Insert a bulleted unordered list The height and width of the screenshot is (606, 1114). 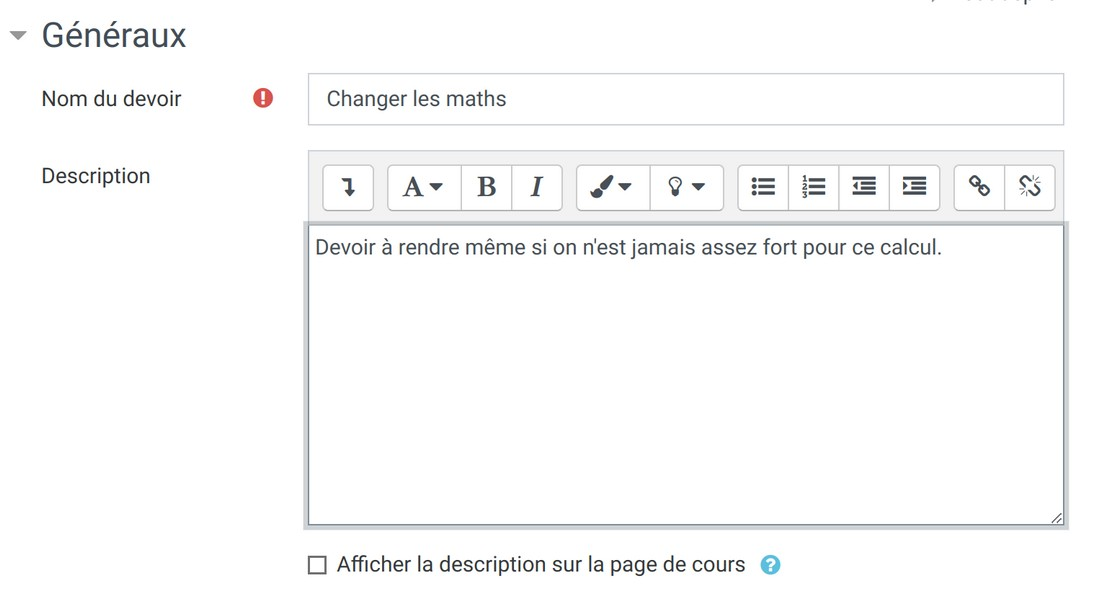pyautogui.click(x=763, y=187)
